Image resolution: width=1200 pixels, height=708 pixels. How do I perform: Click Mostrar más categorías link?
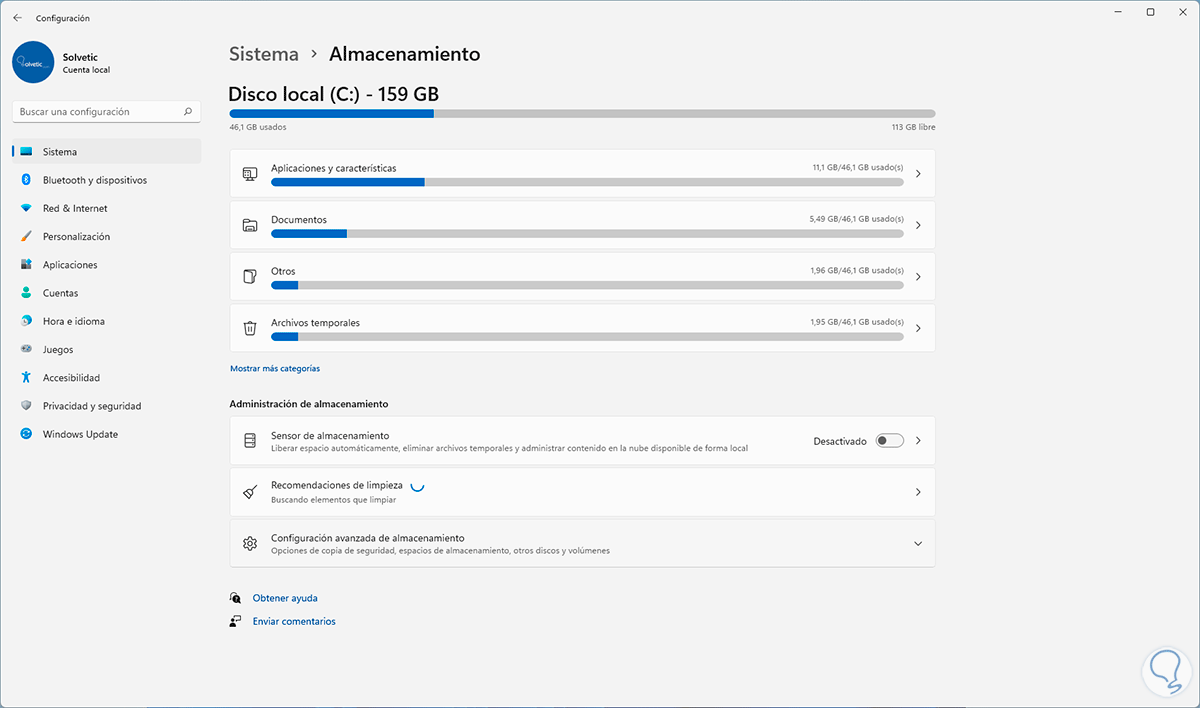click(x=275, y=368)
